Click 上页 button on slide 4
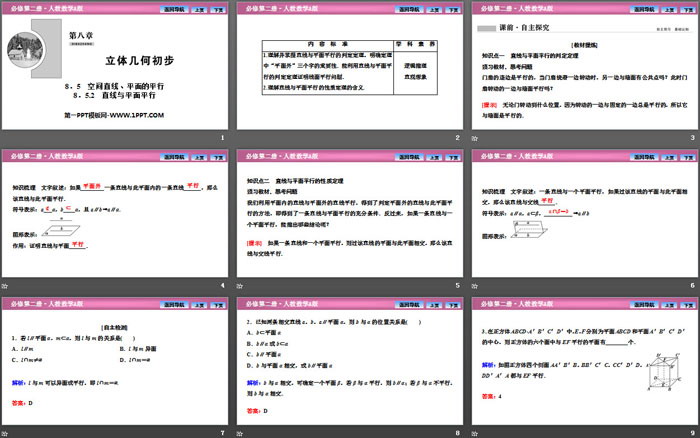Screen dimensions: 700x438 click(x=199, y=157)
